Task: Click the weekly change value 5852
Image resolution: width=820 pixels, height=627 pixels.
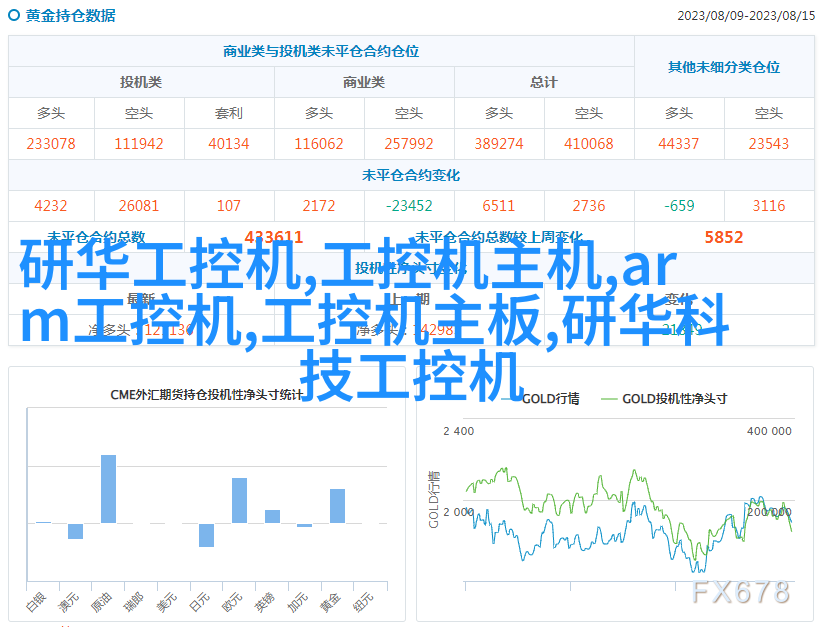Action: (x=724, y=237)
